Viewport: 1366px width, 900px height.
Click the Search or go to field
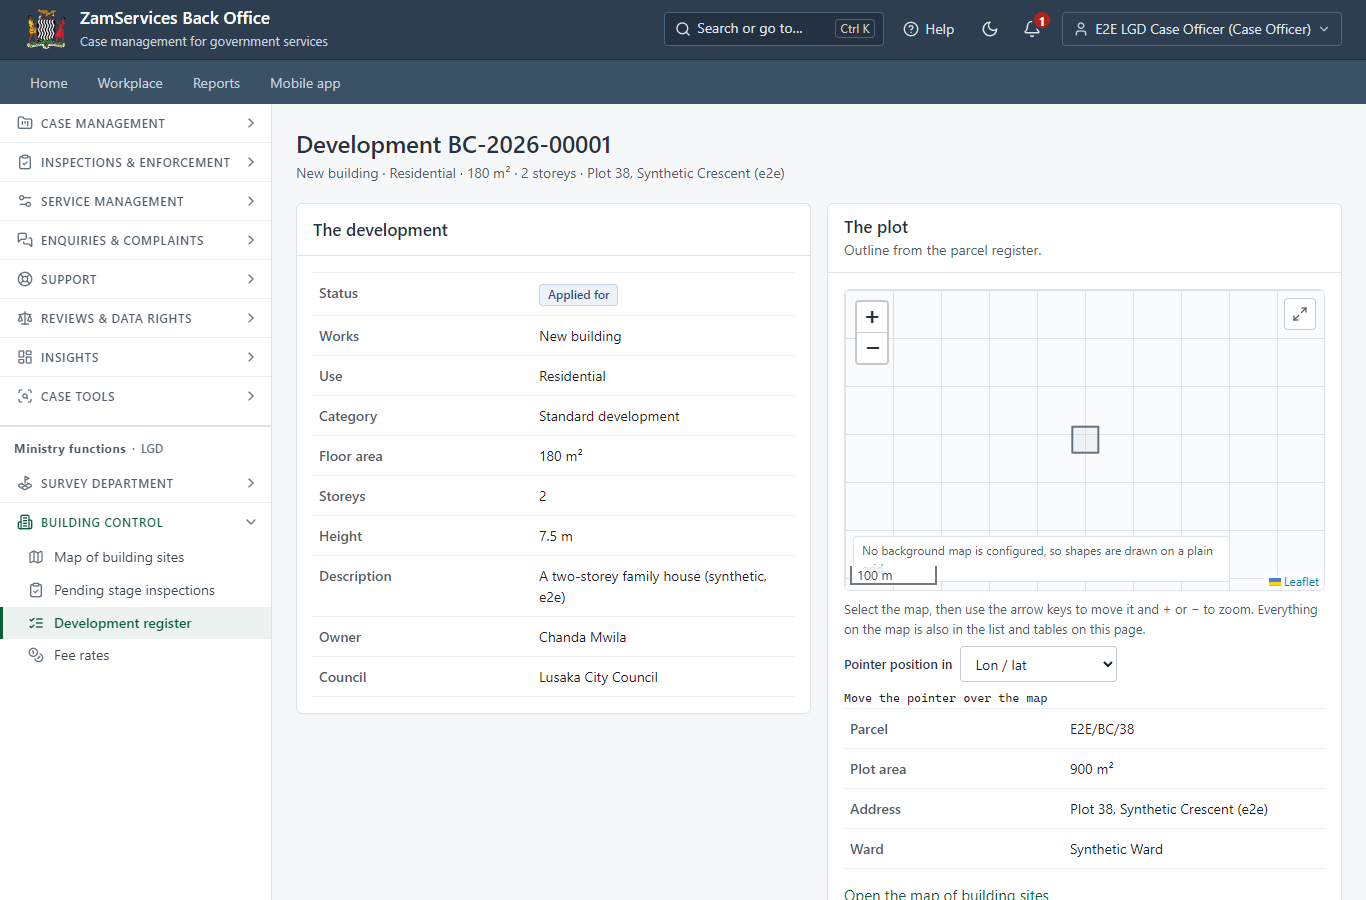pos(774,29)
